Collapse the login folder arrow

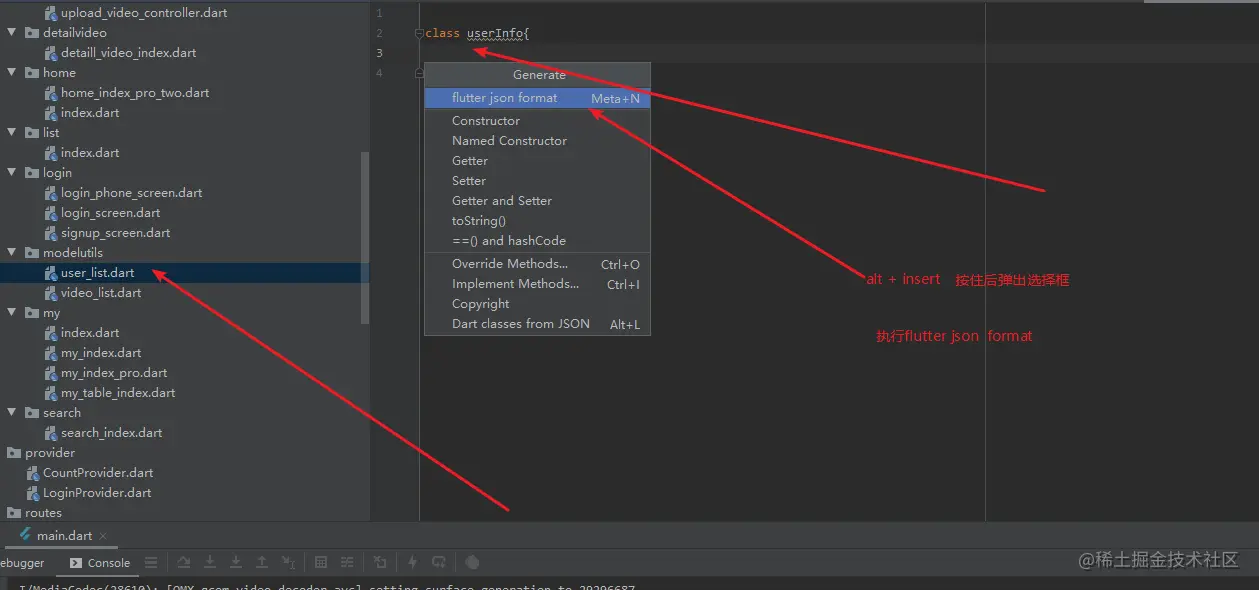click(12, 173)
